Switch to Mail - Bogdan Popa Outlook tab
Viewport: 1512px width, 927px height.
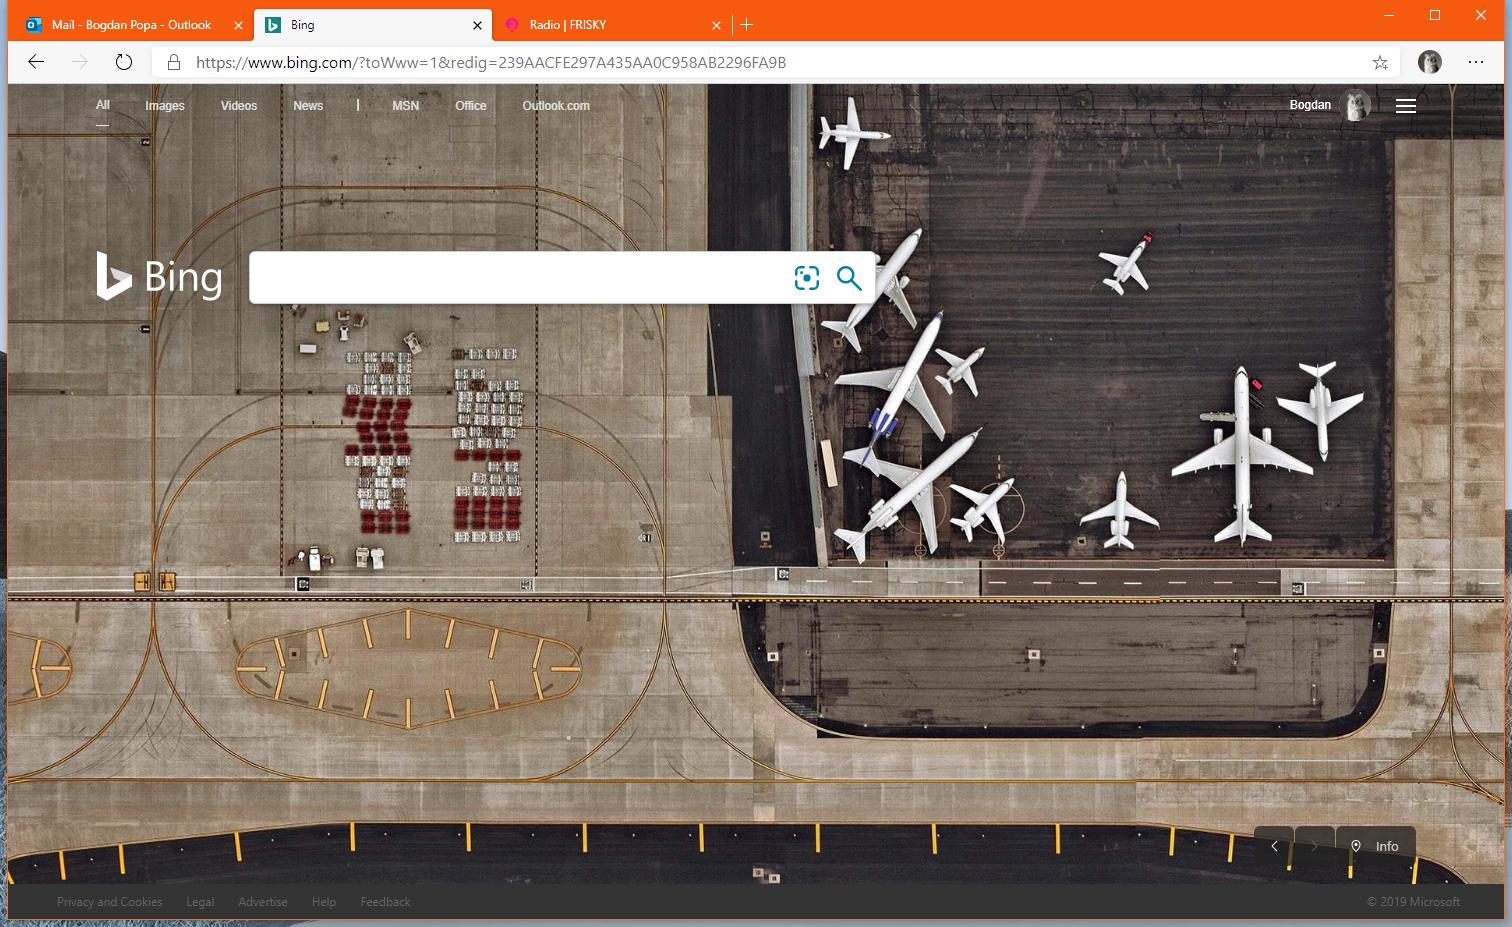click(130, 25)
